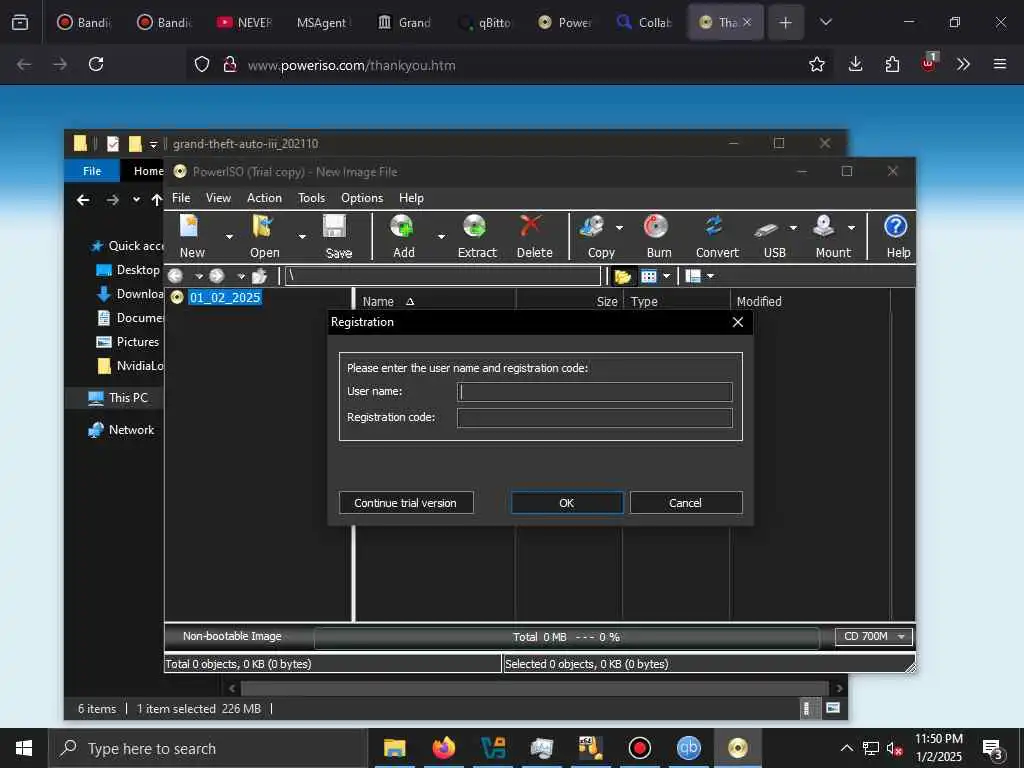Open the CD 700M media size dropdown
This screenshot has width=1024, height=768.
pyautogui.click(x=873, y=636)
